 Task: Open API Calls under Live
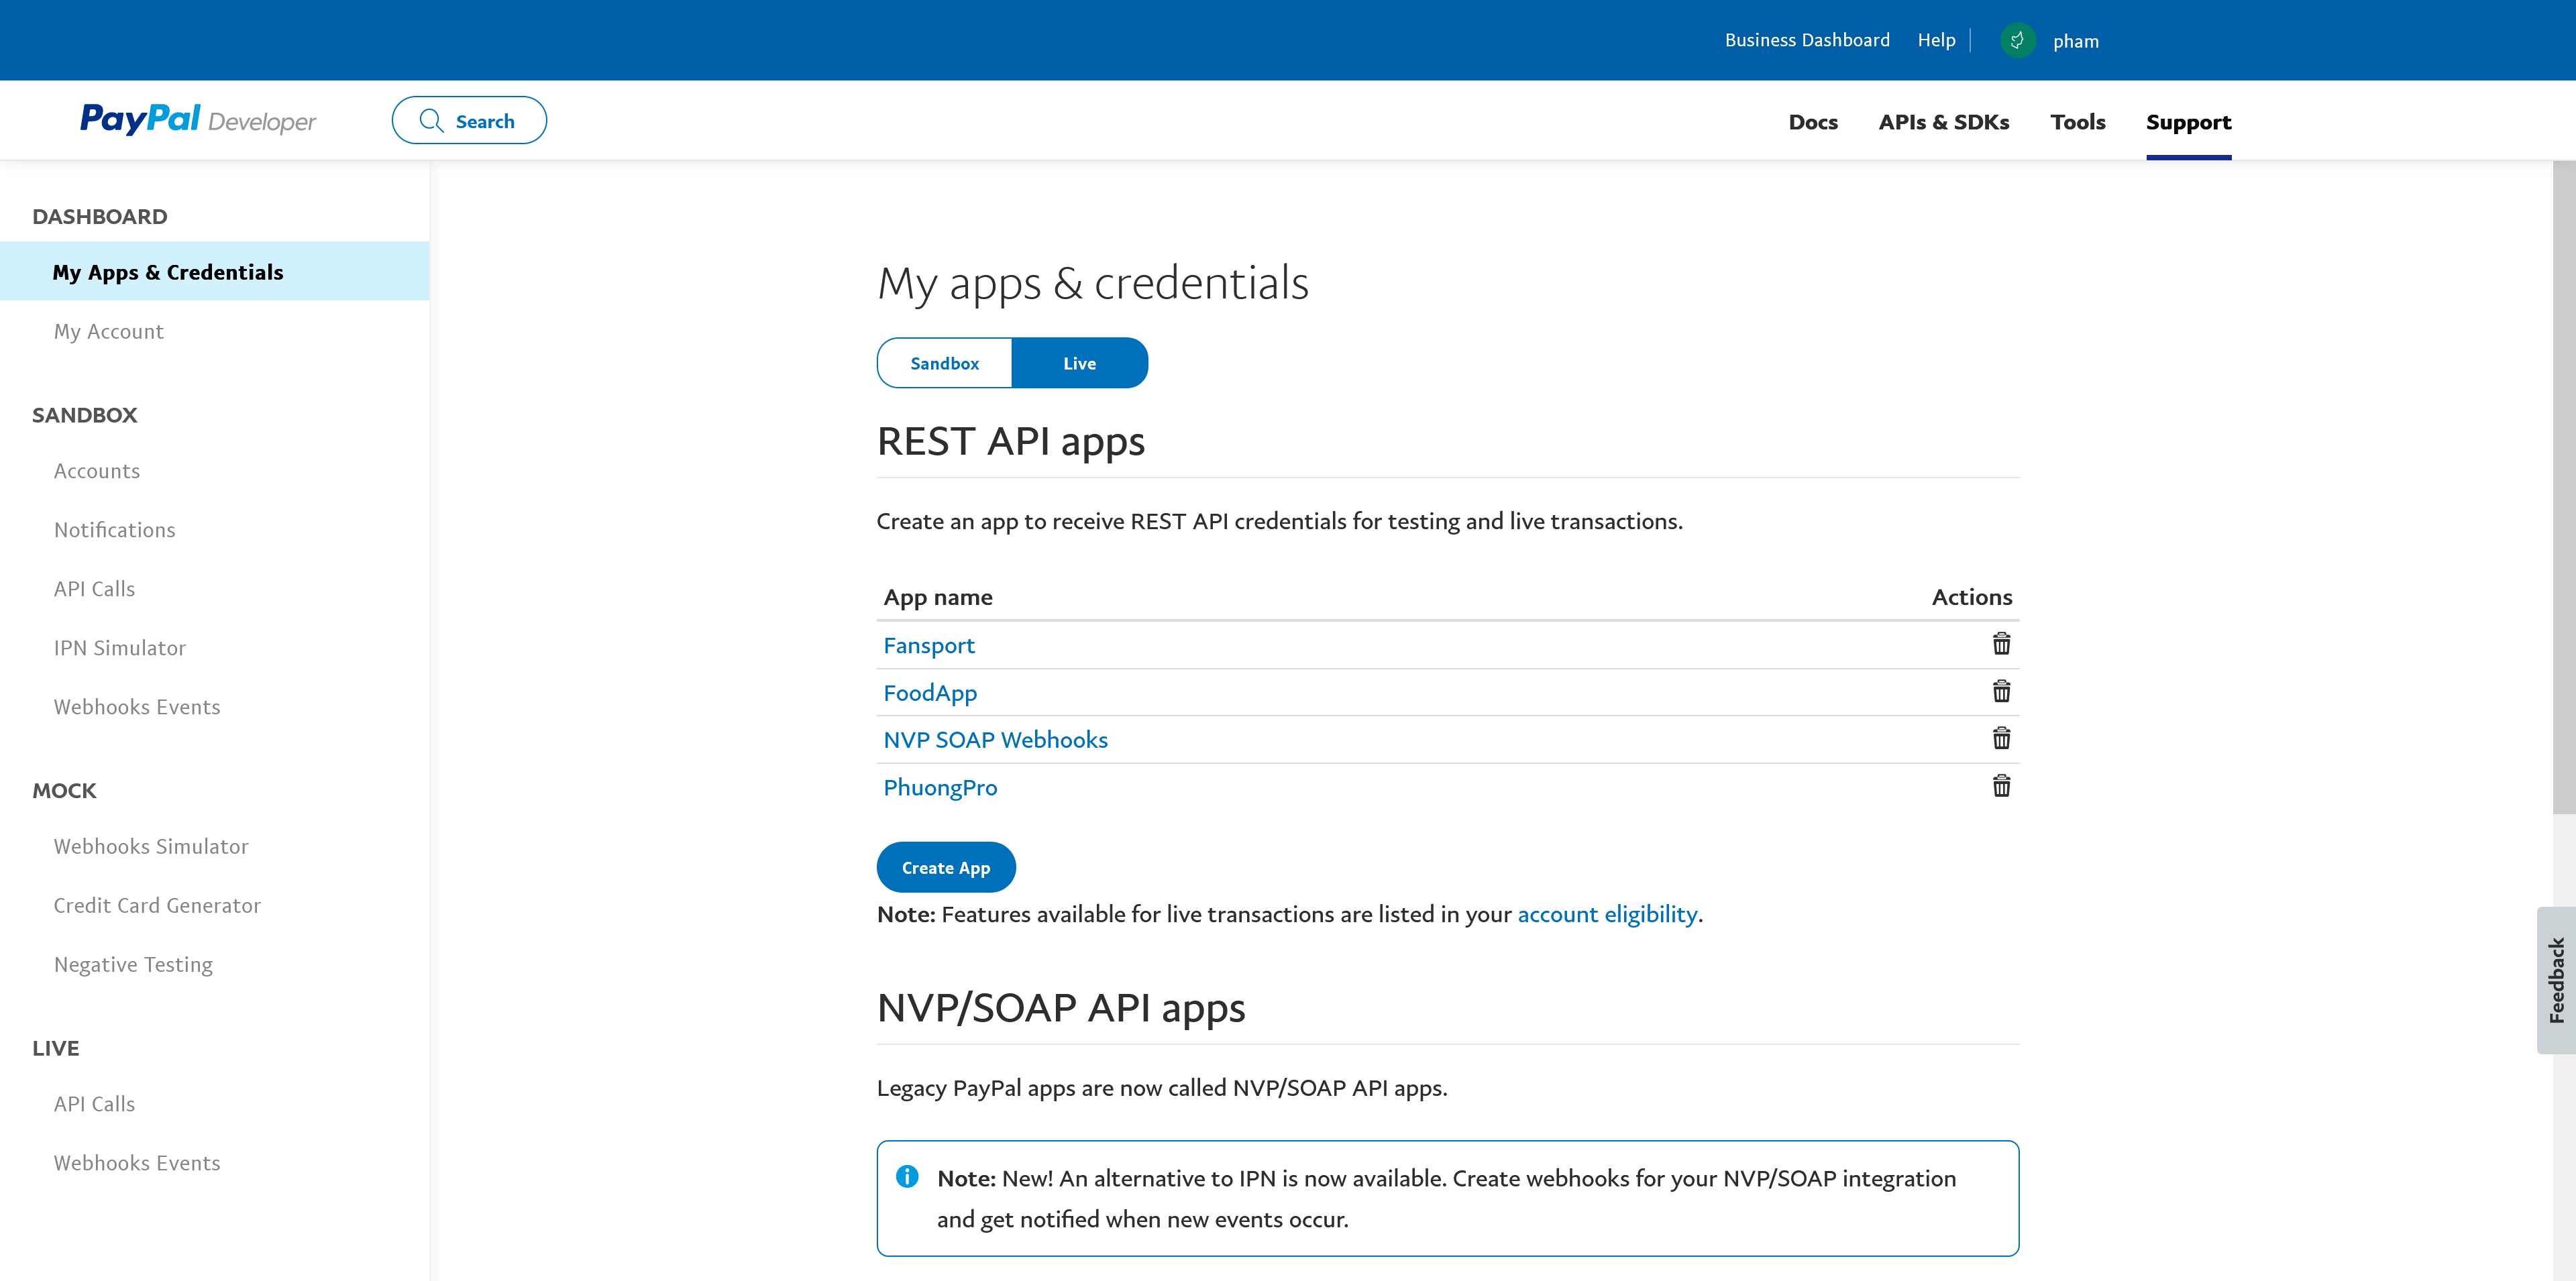point(94,1104)
